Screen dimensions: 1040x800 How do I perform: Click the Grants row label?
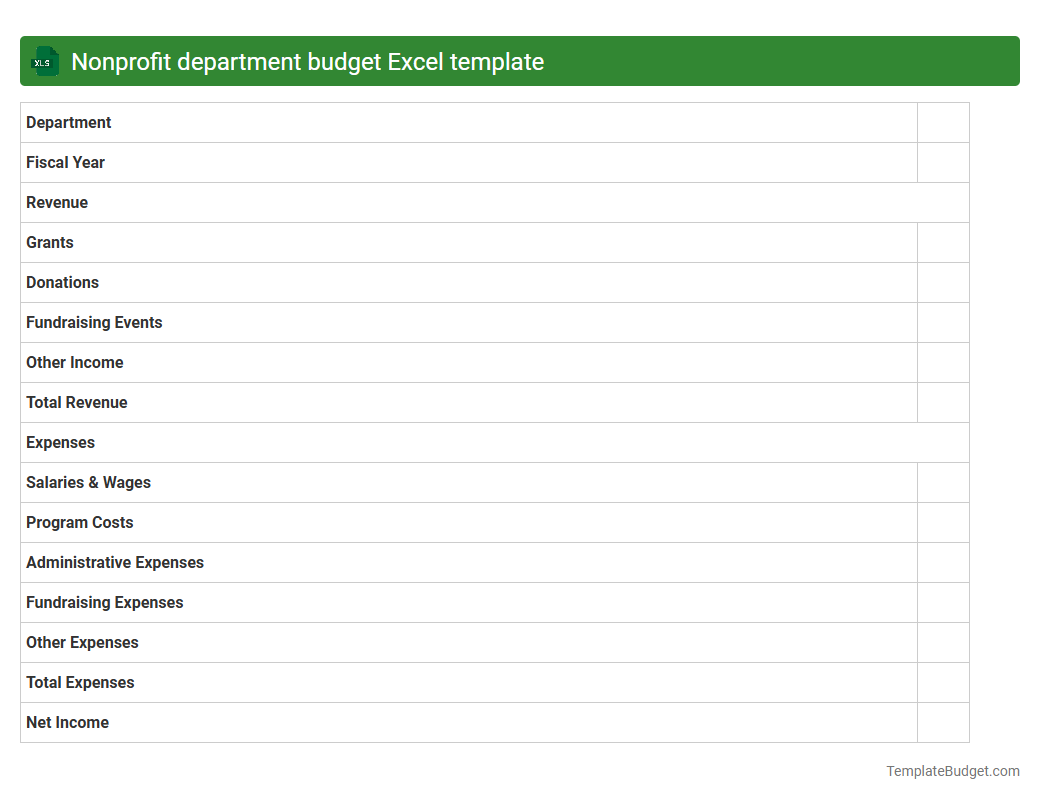(49, 242)
